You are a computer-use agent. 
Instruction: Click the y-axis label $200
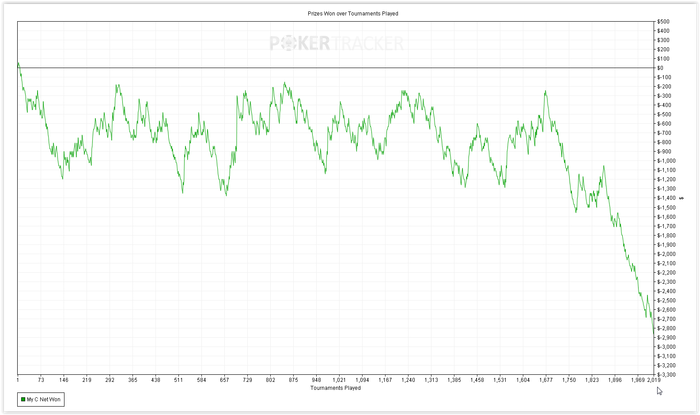tap(663, 50)
